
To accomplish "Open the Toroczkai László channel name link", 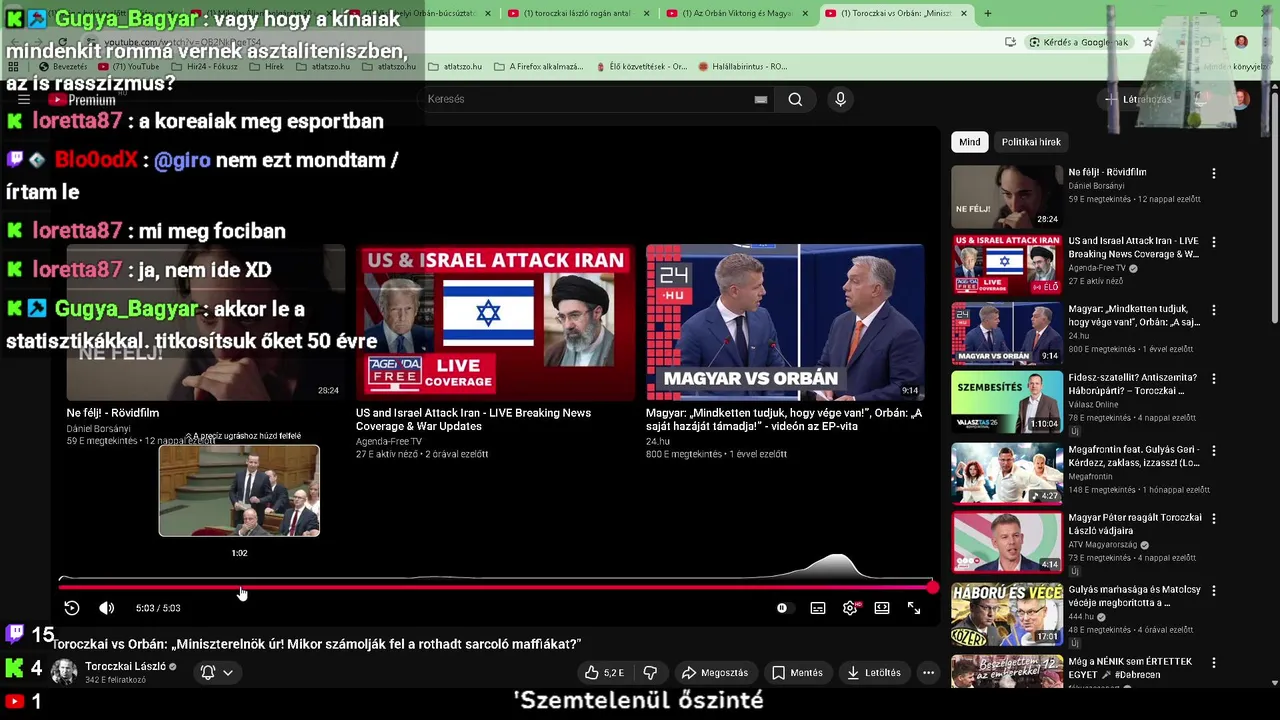I will point(125,667).
